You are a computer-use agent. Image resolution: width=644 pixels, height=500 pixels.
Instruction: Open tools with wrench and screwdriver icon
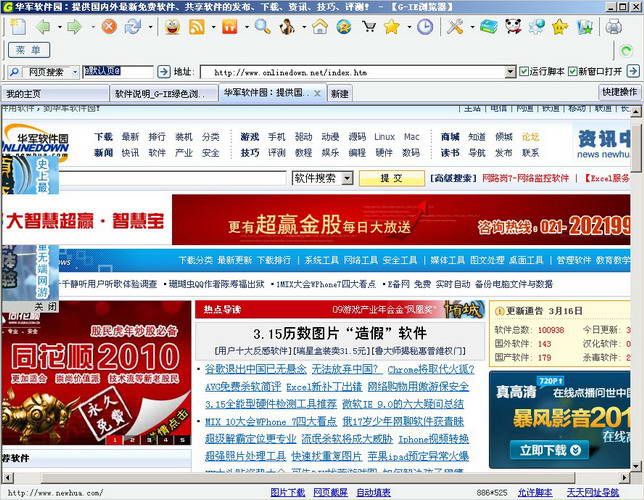(x=455, y=27)
